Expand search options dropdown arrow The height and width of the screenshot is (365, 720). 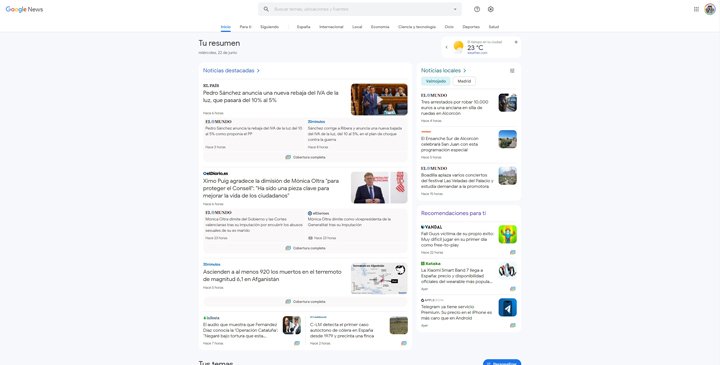point(455,9)
